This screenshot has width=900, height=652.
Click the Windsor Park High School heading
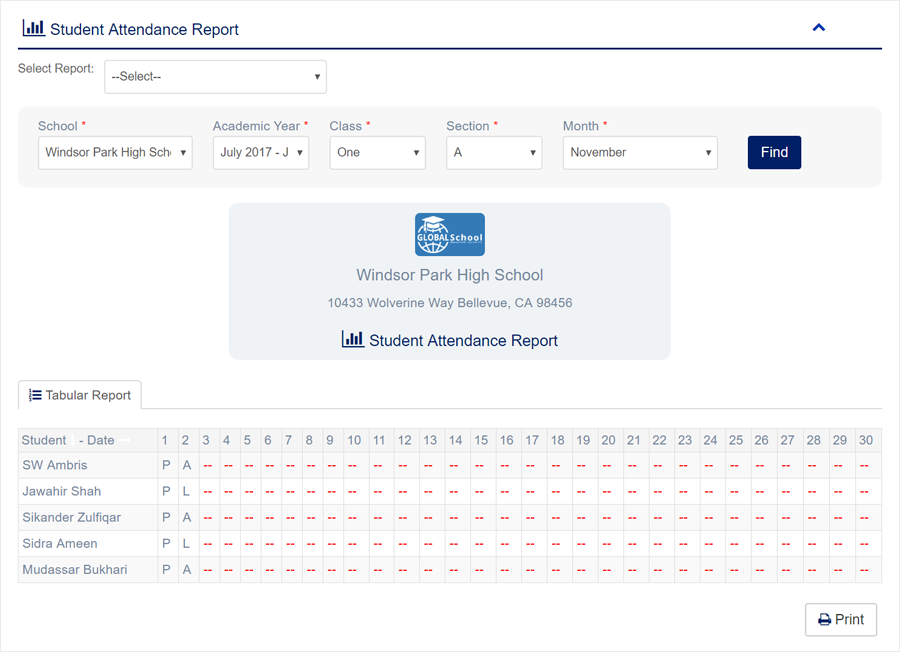pyautogui.click(x=450, y=275)
